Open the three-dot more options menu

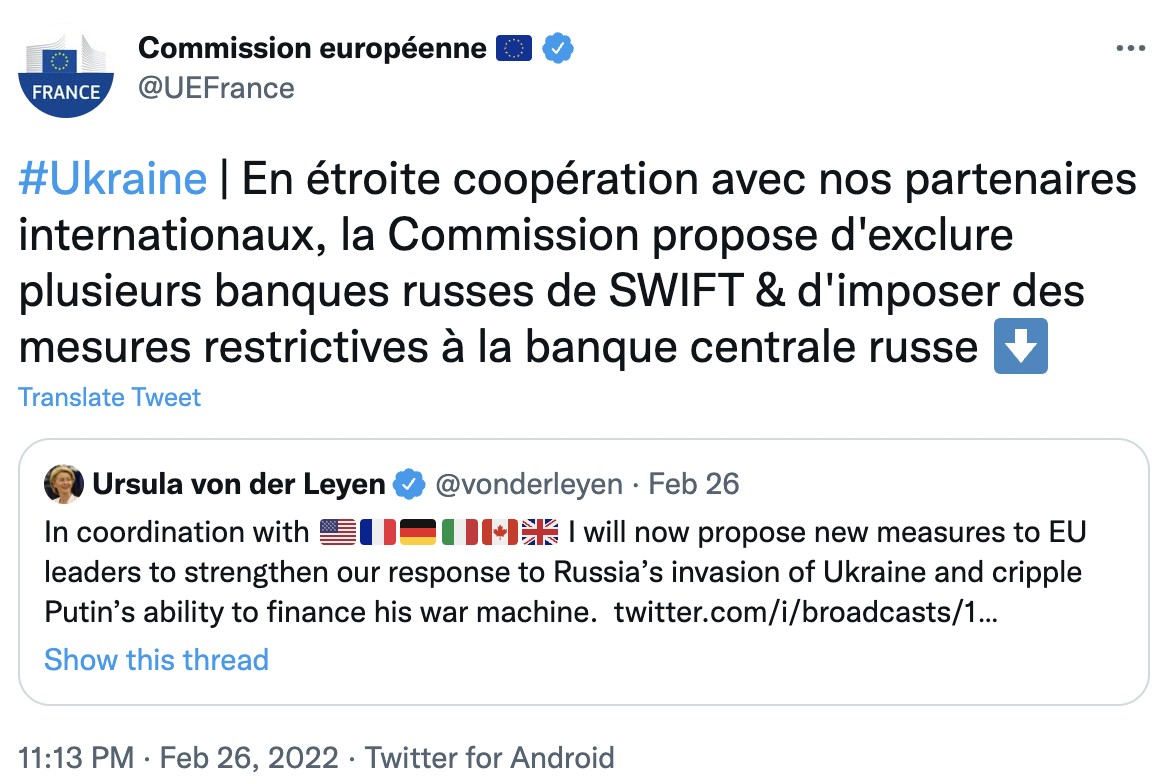point(1129,48)
